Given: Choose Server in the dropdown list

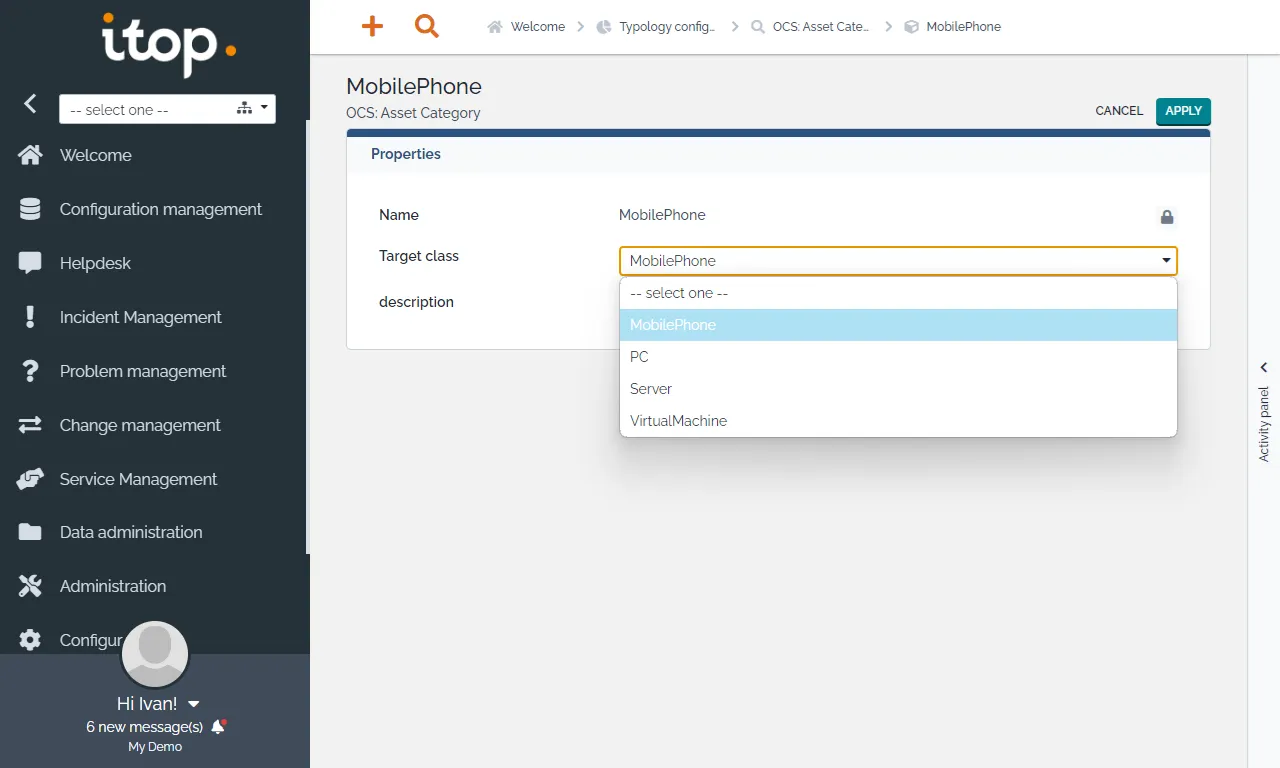Looking at the screenshot, I should pos(898,389).
